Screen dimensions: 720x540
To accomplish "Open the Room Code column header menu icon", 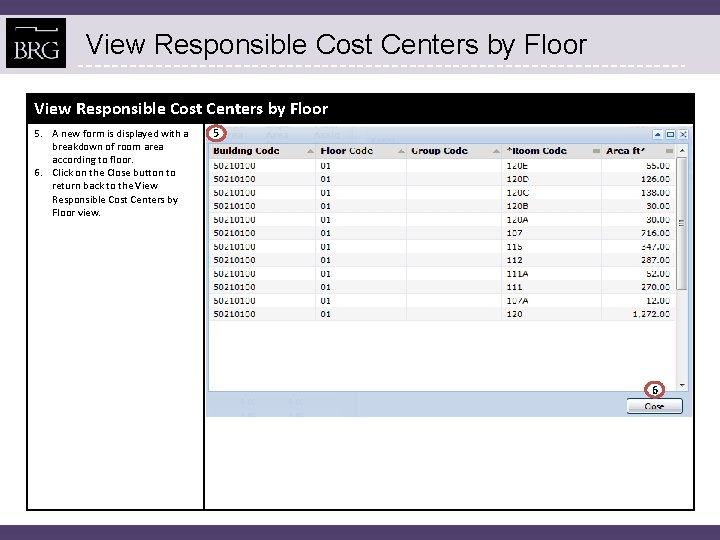I will [596, 151].
